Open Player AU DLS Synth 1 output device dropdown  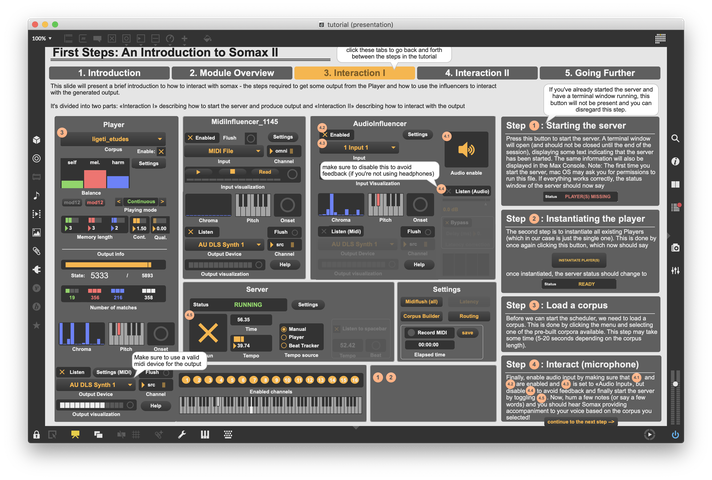[x=95, y=385]
